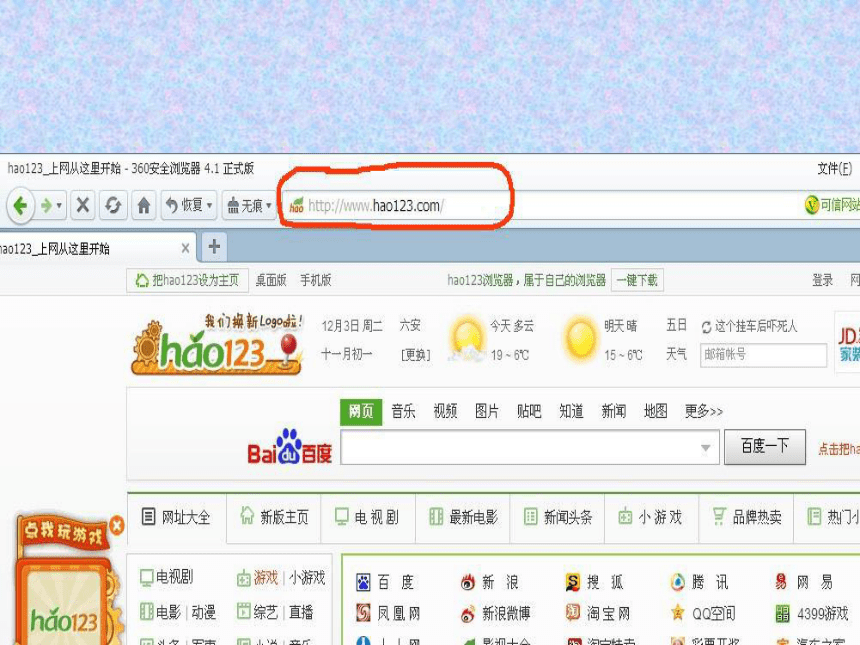Open the 网址大全 tab
This screenshot has height=645, width=860.
(x=177, y=517)
